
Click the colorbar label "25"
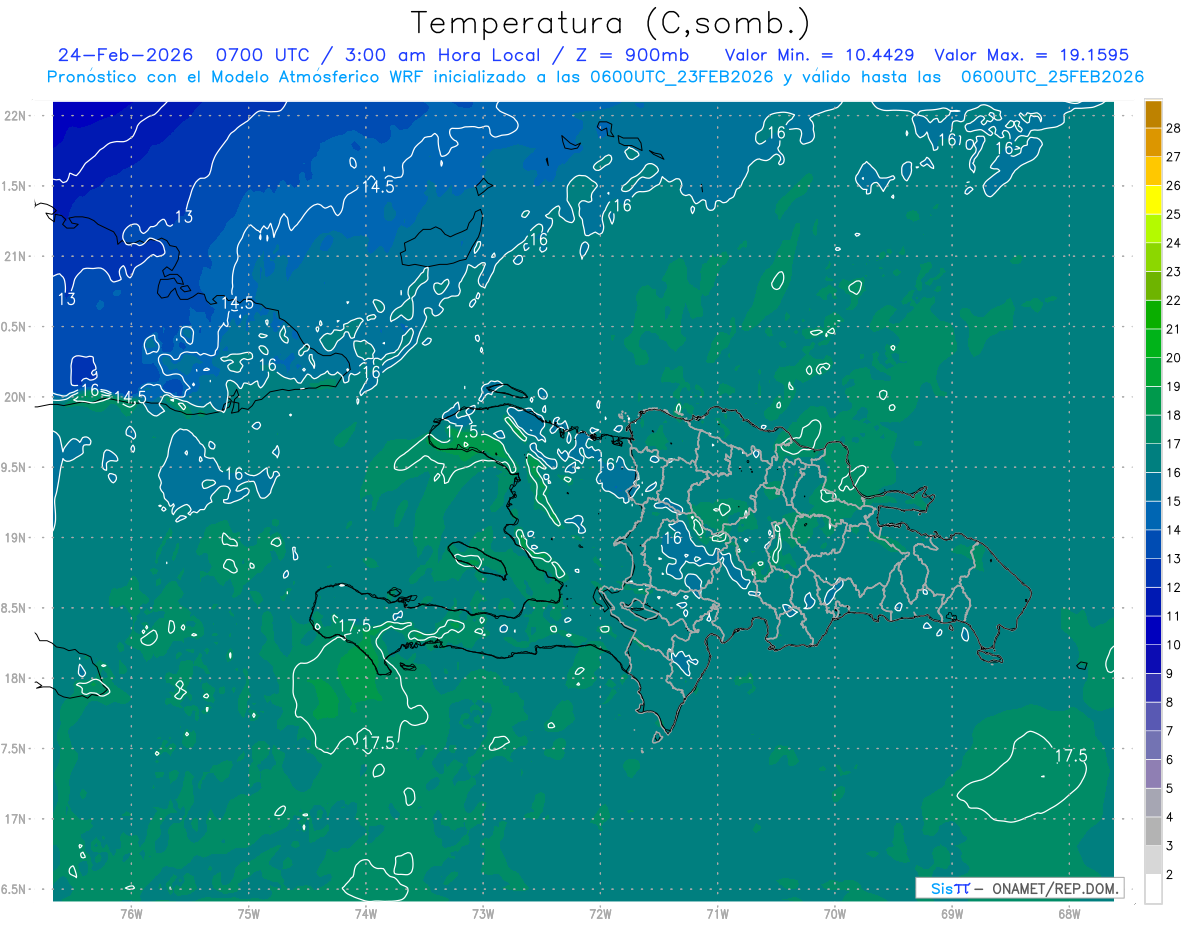pyautogui.click(x=1173, y=214)
